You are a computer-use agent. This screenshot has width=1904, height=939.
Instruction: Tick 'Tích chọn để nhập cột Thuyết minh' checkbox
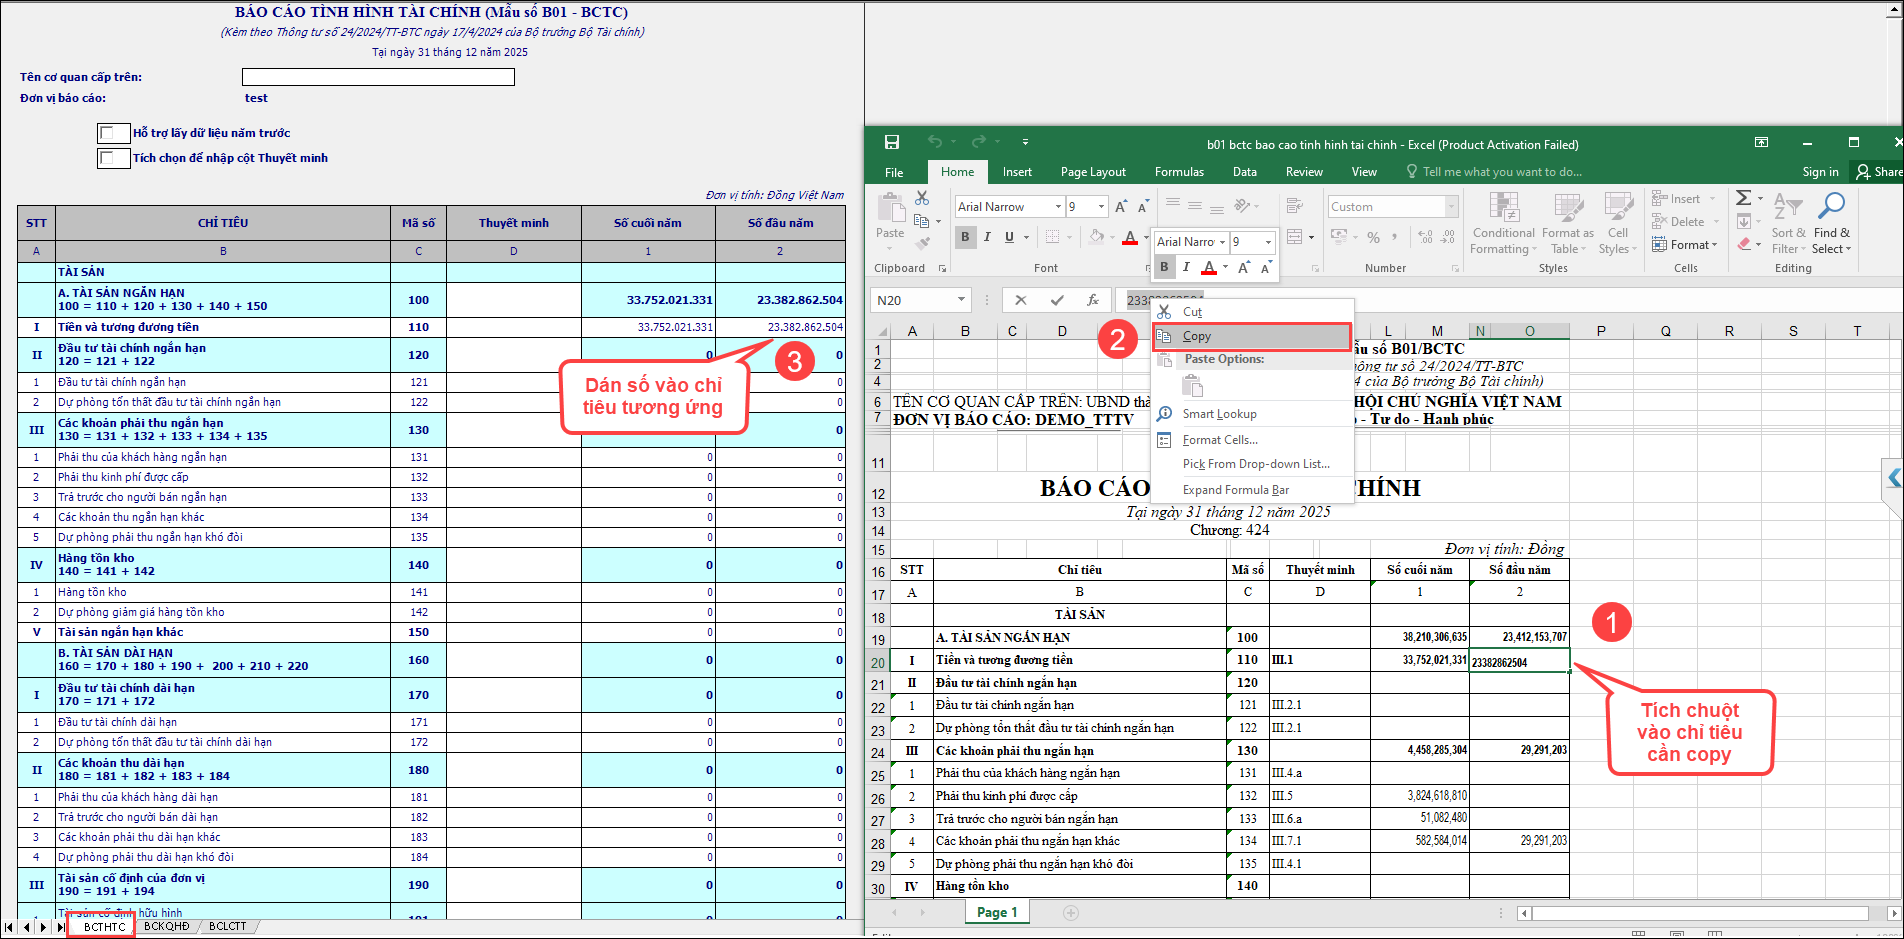coord(107,158)
